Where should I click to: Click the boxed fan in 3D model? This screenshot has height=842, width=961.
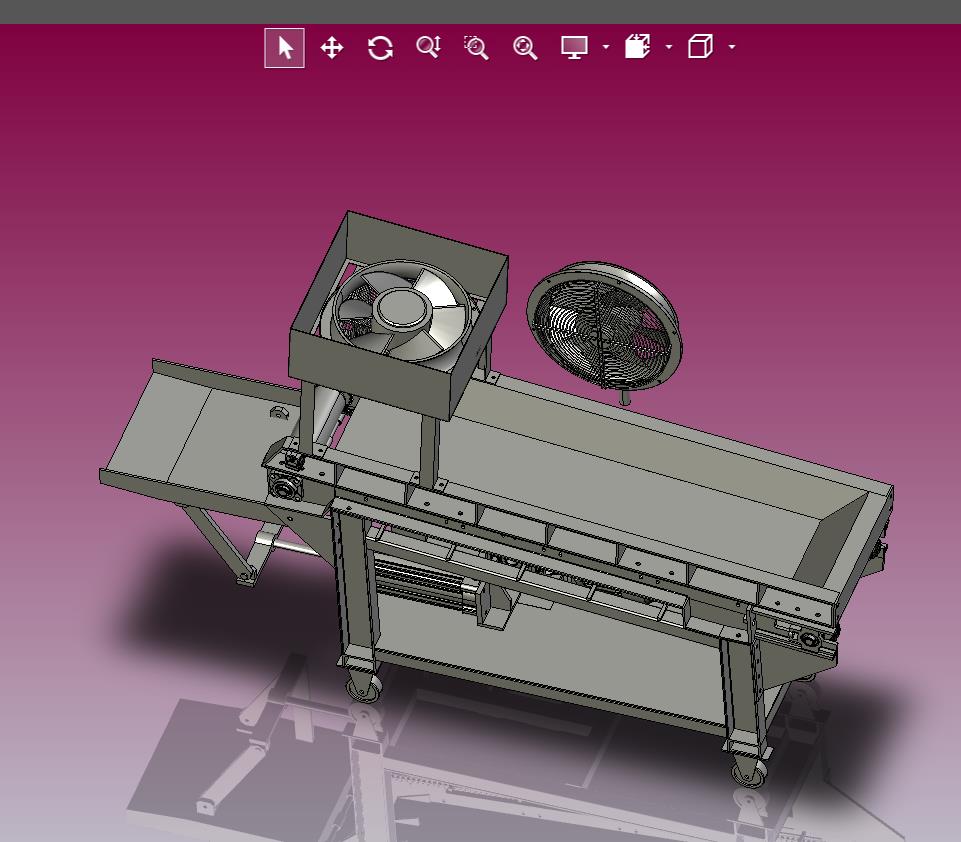point(398,314)
